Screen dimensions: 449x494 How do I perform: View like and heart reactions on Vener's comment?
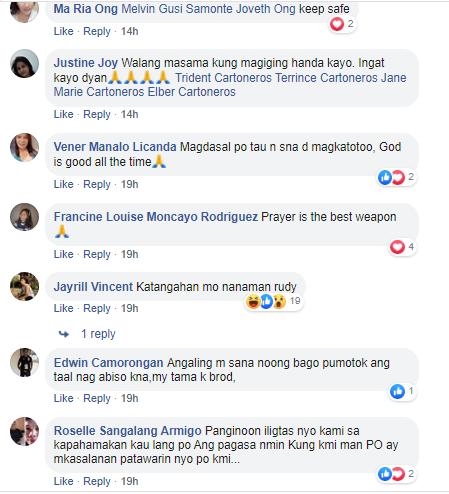click(396, 177)
